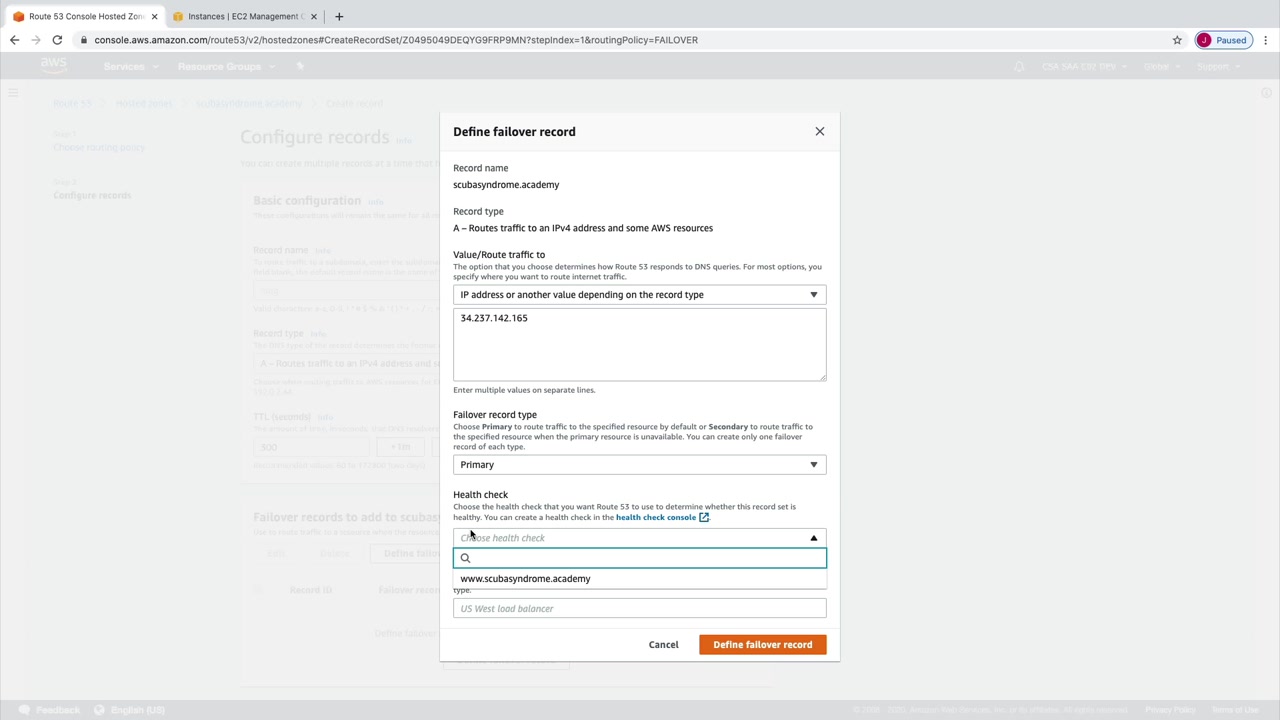Open the Support menu
Viewport: 1280px width, 720px height.
pos(1217,67)
